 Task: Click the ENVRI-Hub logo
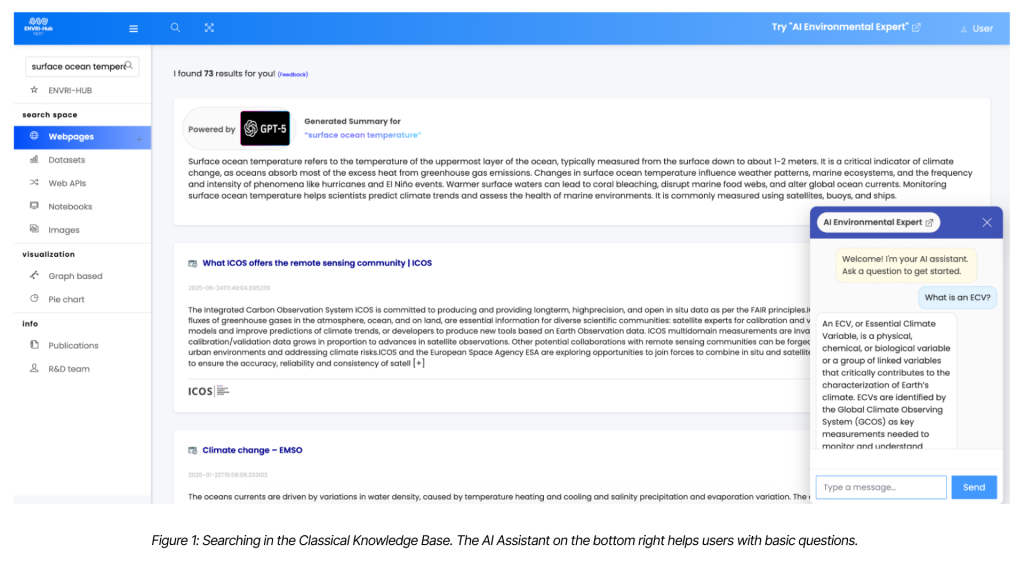pyautogui.click(x=37, y=28)
